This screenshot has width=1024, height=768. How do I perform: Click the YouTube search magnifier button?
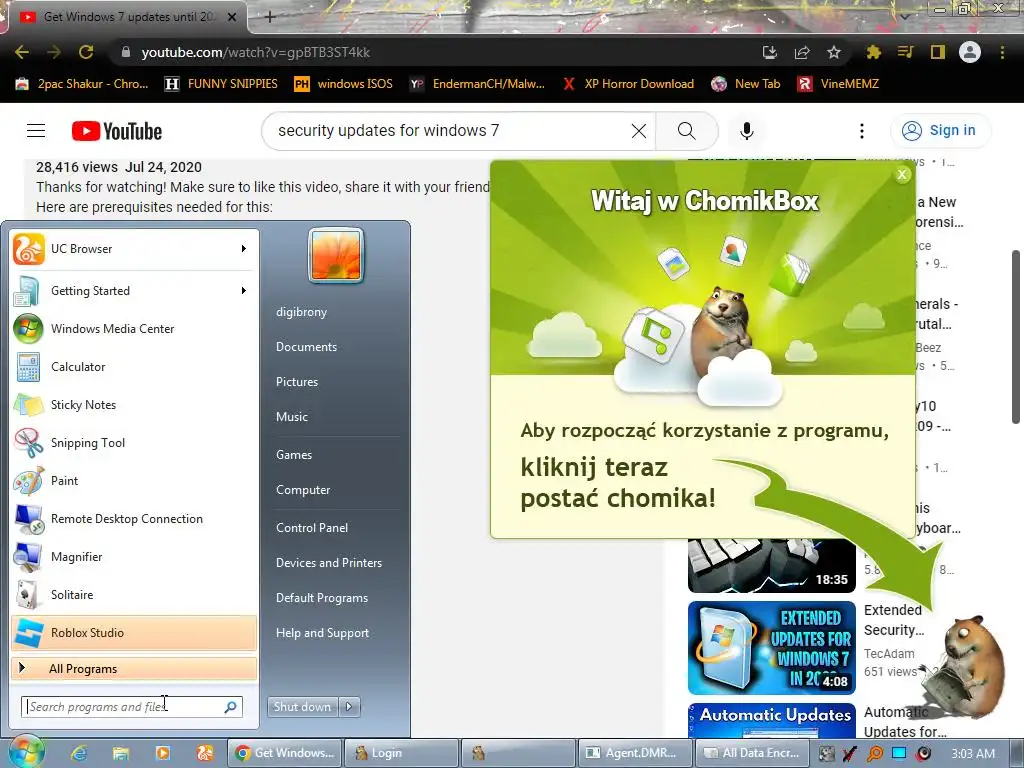pos(686,131)
